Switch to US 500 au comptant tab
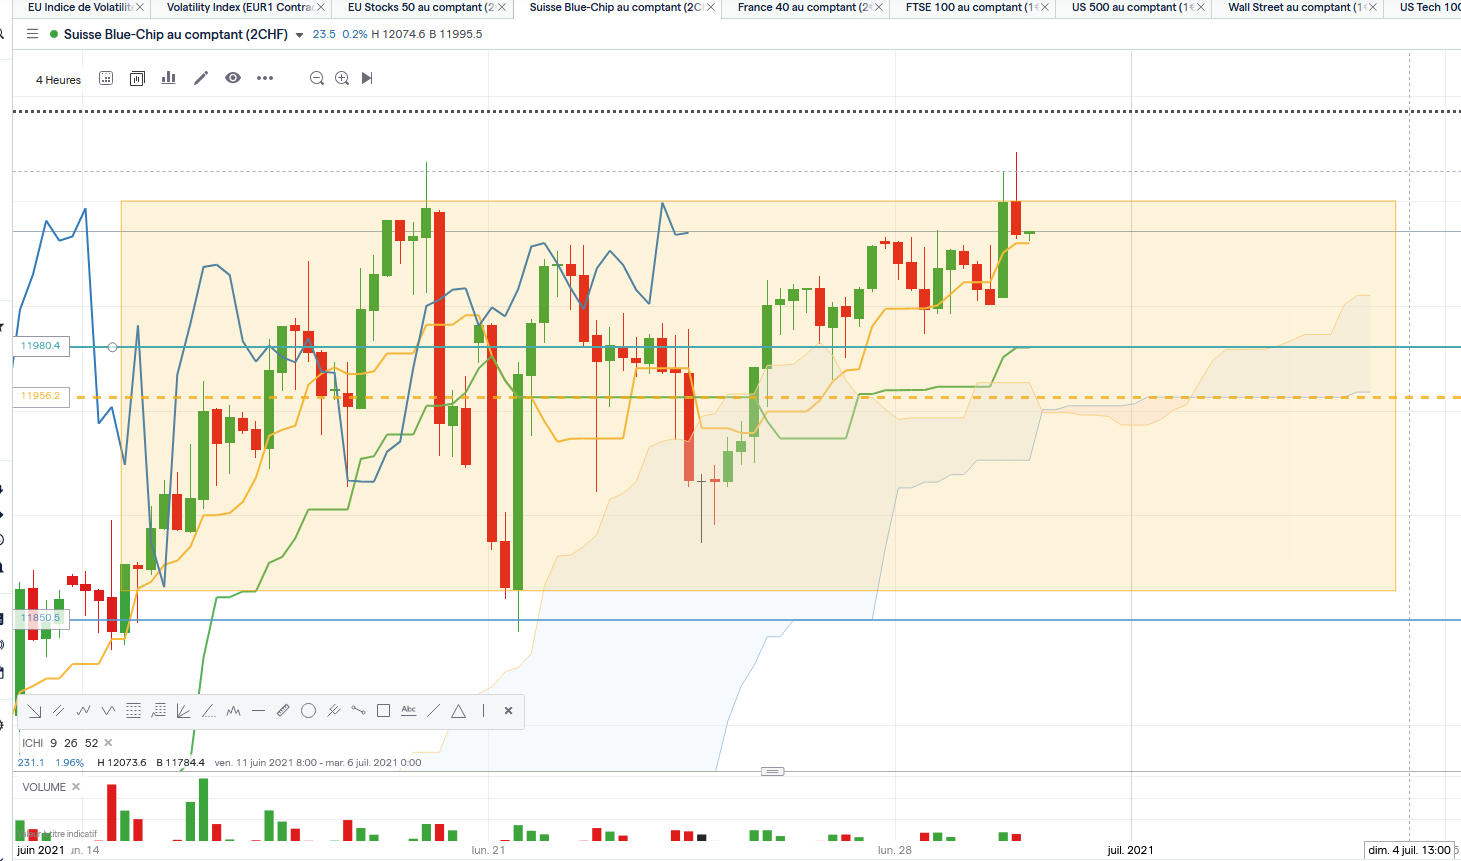This screenshot has height=861, width=1461. [1133, 7]
